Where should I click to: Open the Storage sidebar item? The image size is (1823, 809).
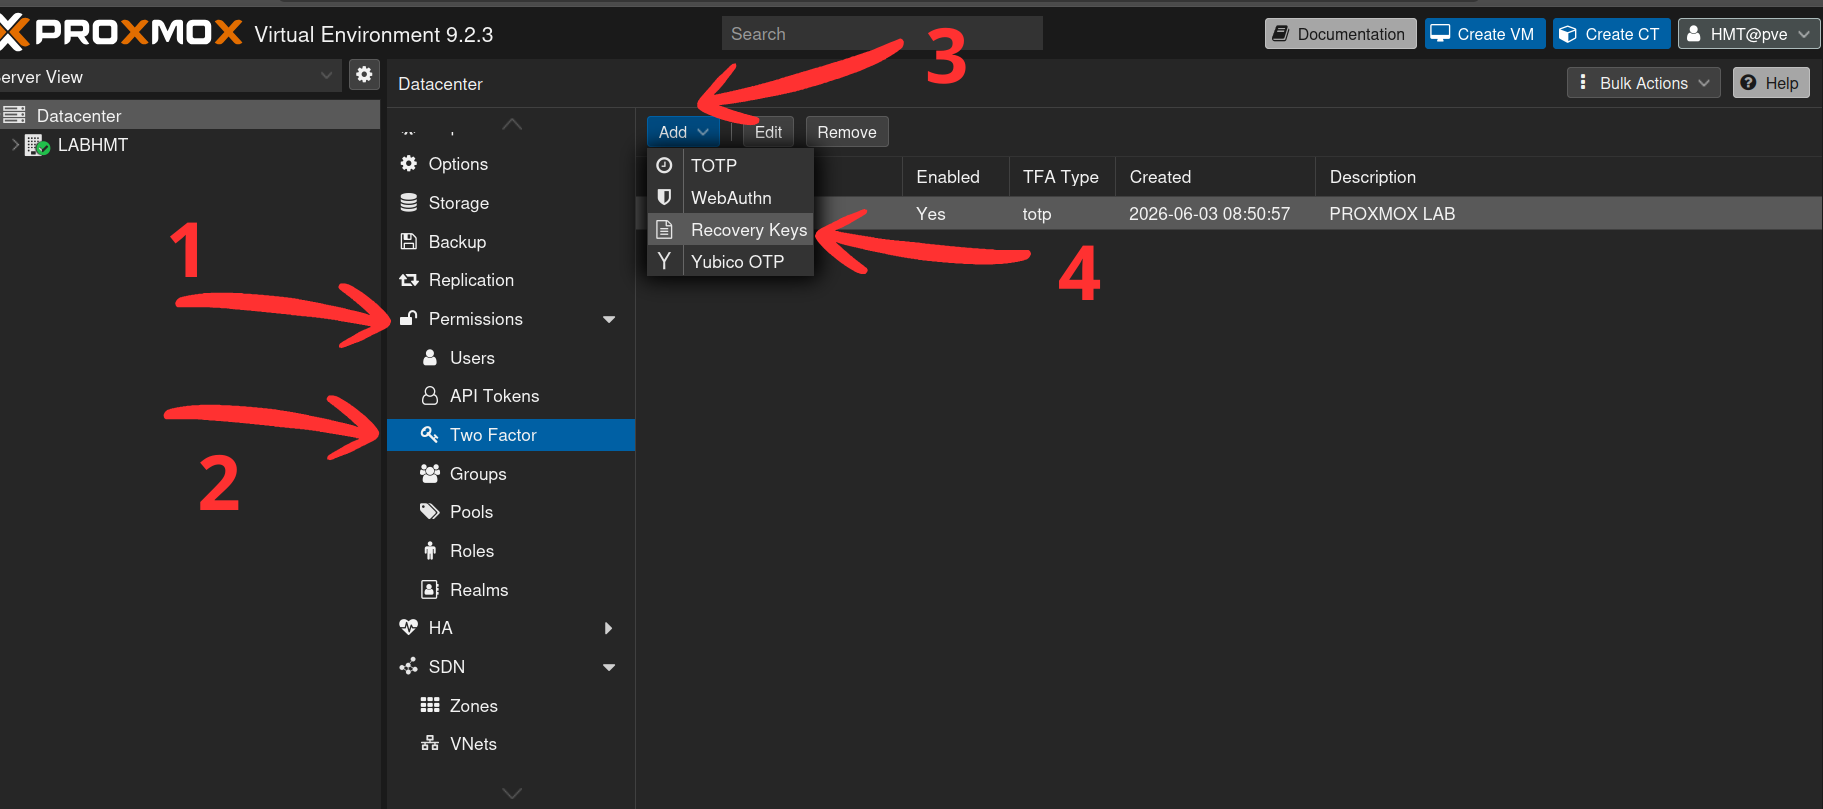[511, 202]
